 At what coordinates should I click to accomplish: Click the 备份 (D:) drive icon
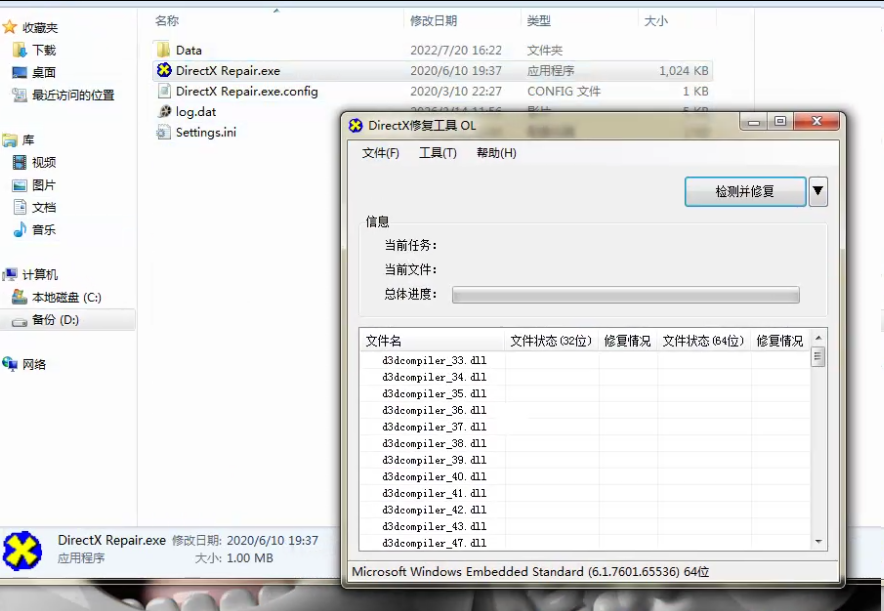point(20,321)
